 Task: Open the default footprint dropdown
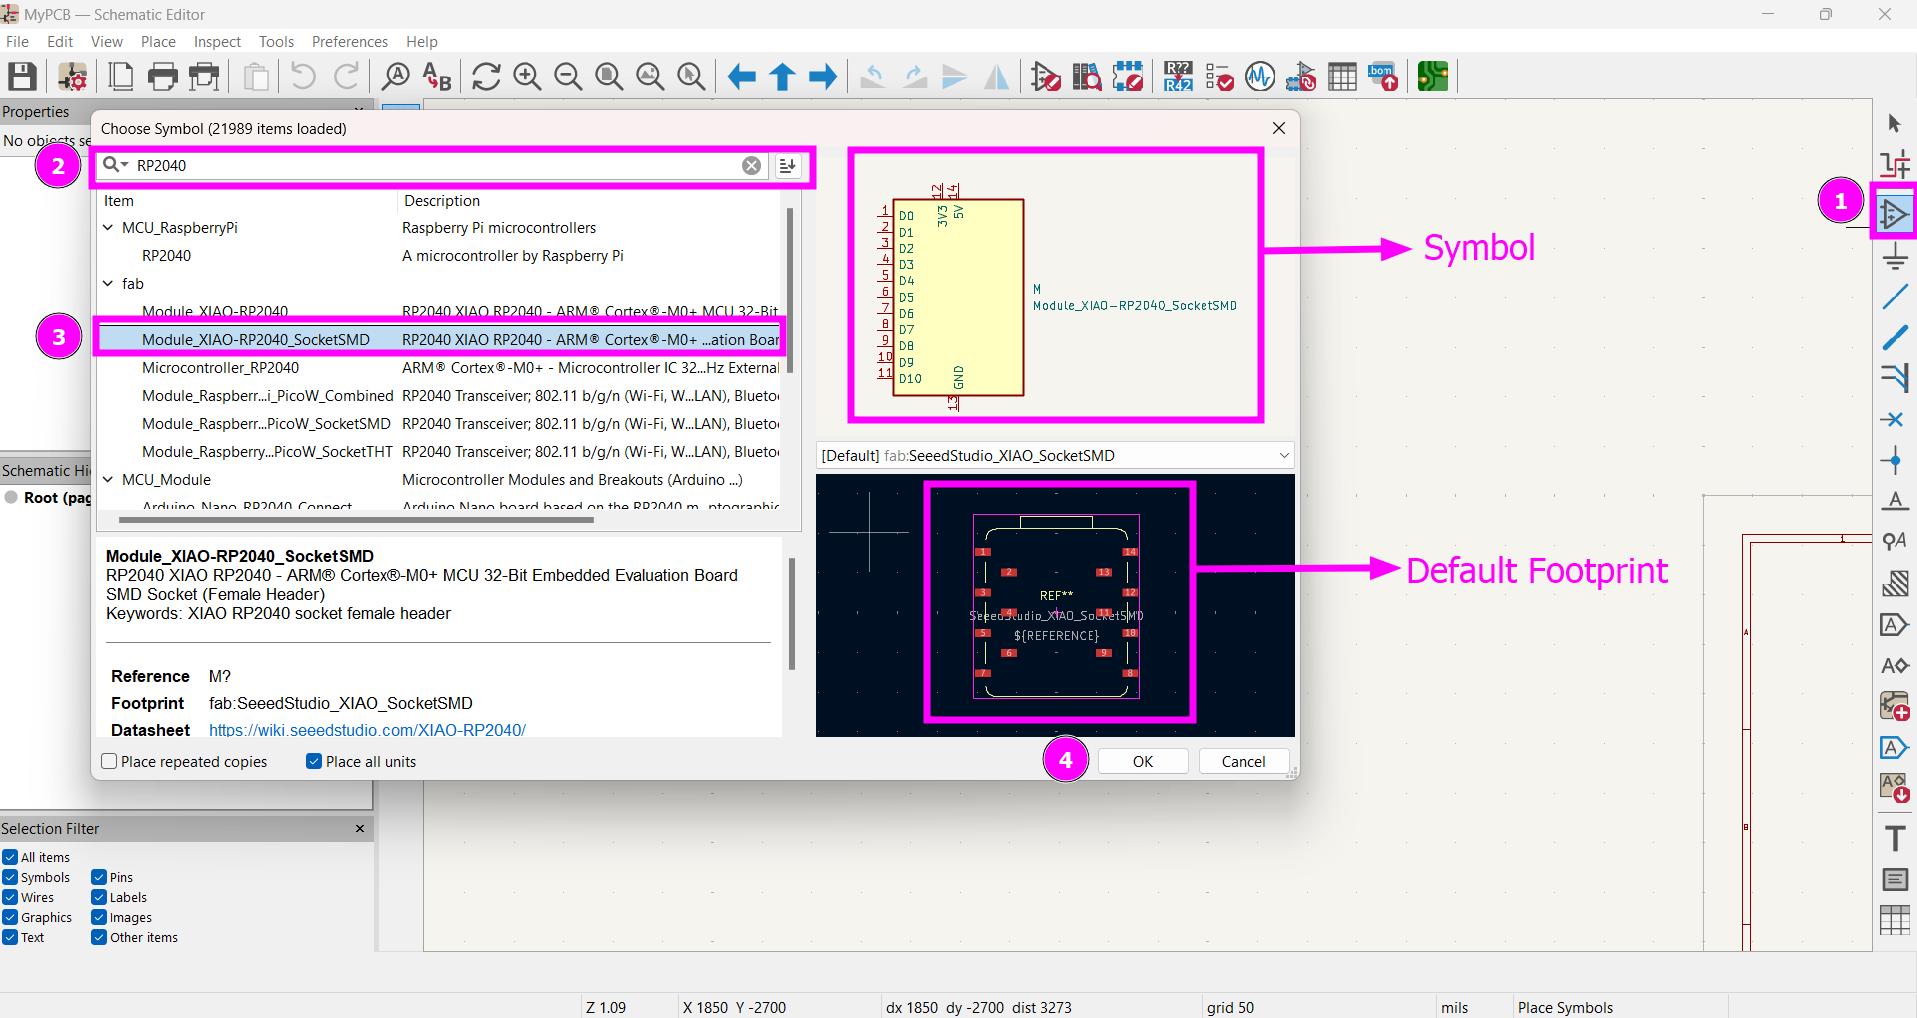coord(1055,456)
